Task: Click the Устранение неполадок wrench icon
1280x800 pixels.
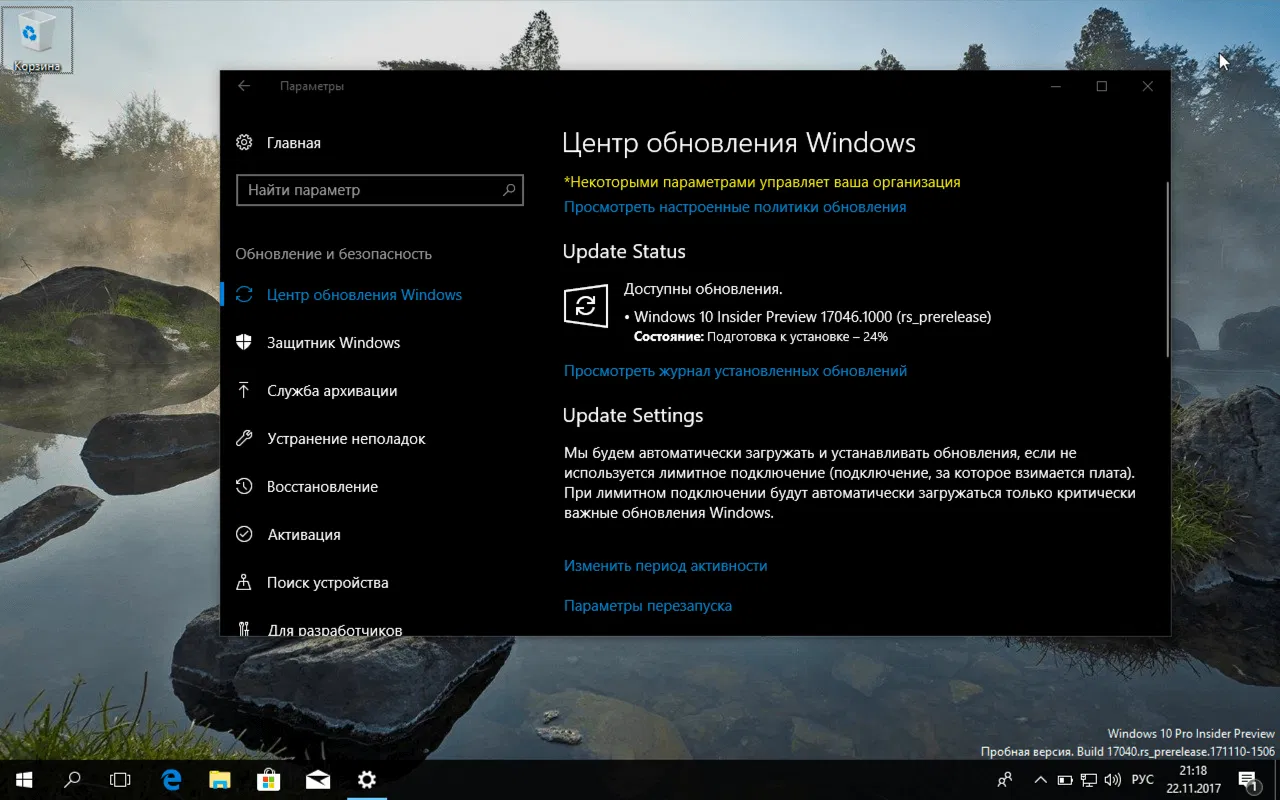Action: pyautogui.click(x=244, y=438)
